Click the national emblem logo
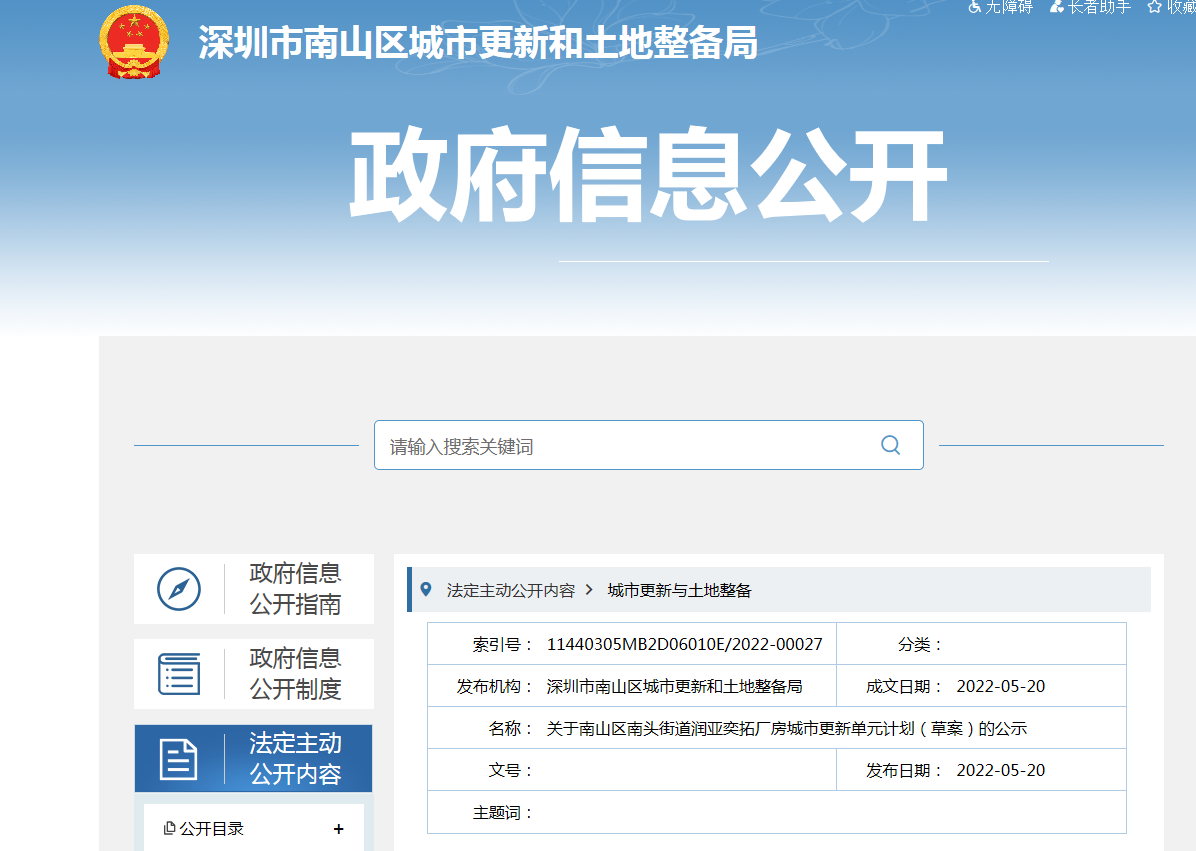Viewport: 1196px width, 851px height. coord(134,43)
